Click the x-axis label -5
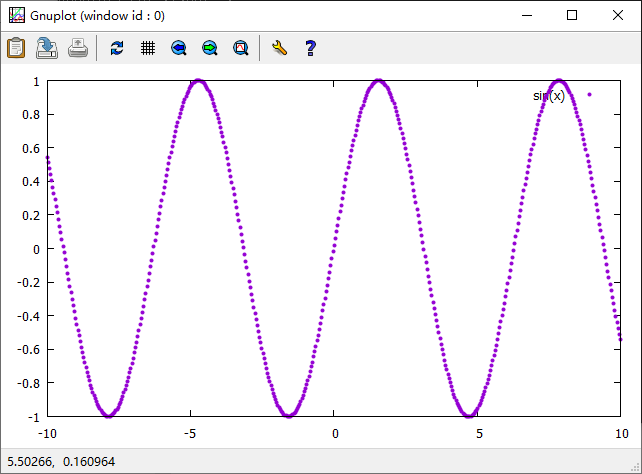 (x=190, y=433)
